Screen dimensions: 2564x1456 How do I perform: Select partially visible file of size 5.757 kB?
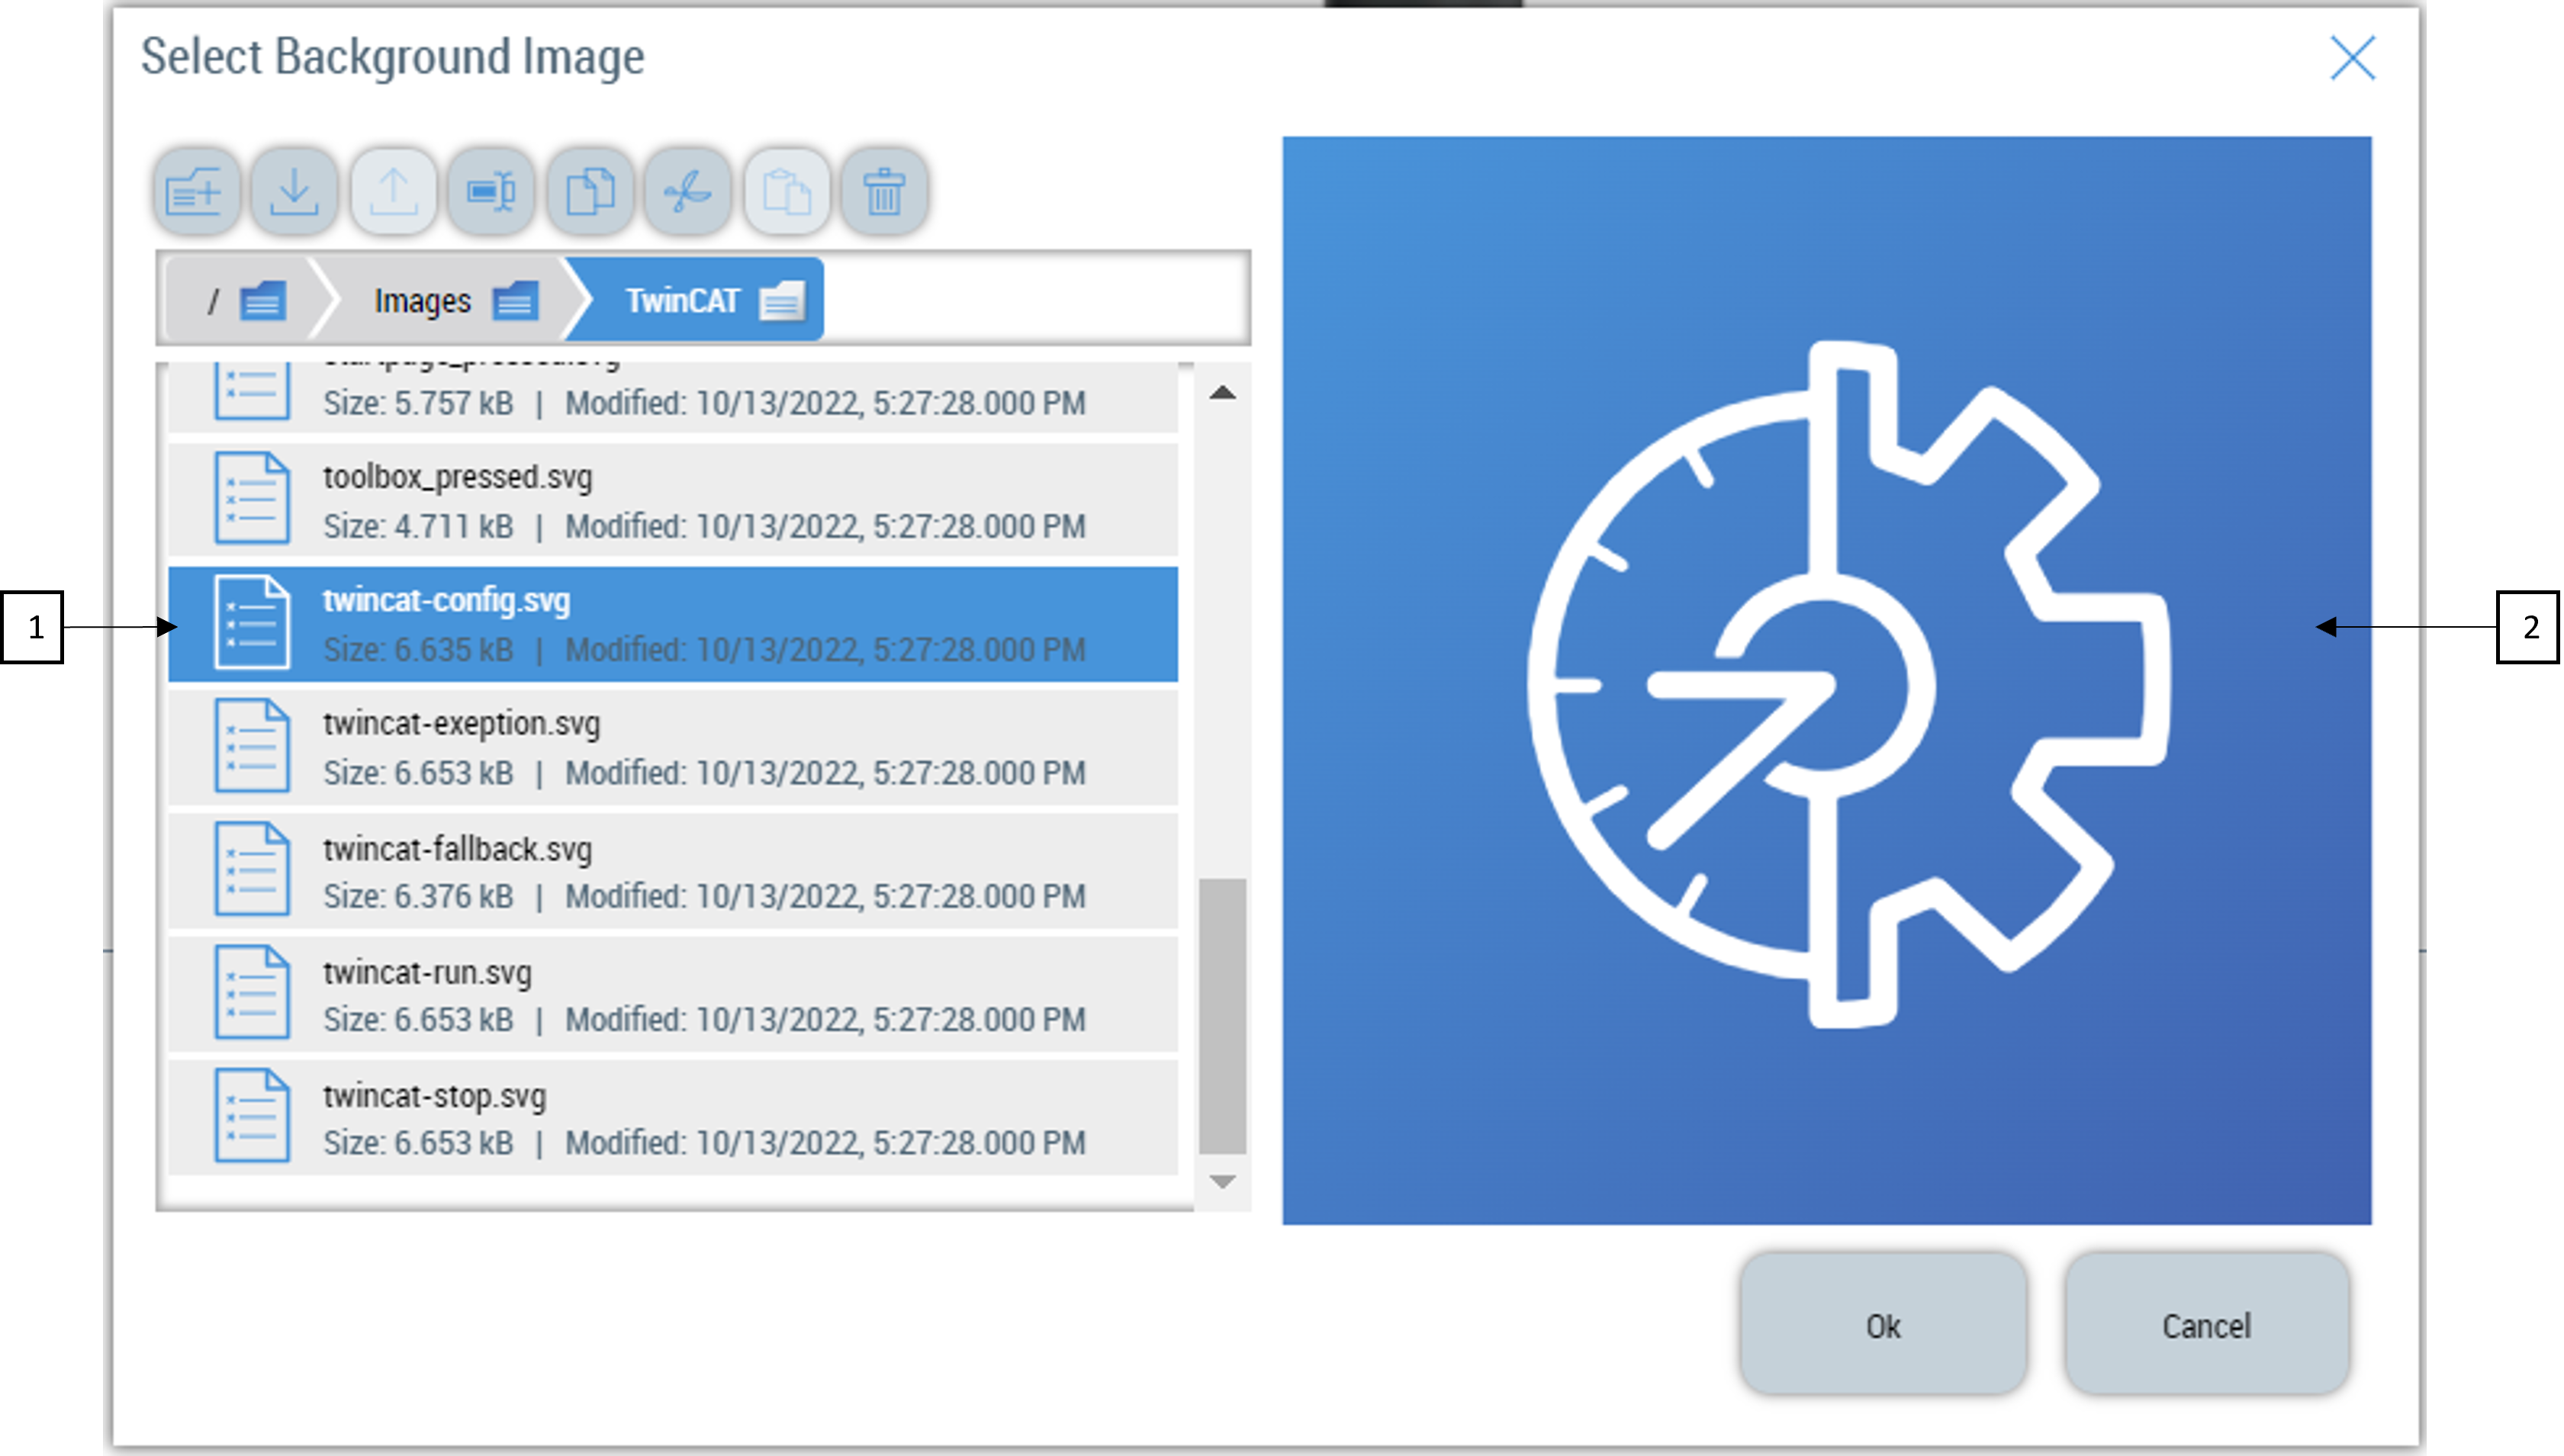[x=673, y=397]
